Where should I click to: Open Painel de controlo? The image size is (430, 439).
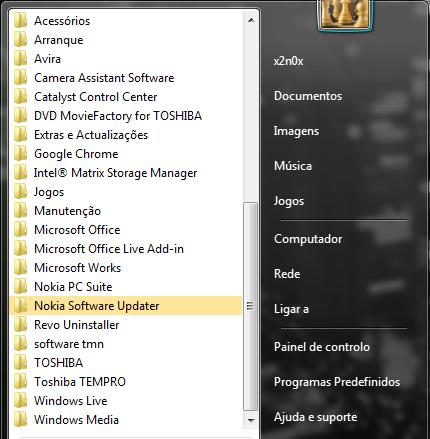322,347
